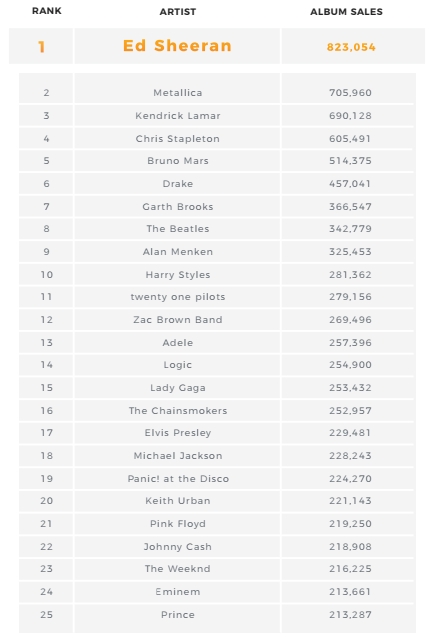Click rank number 10 for Harry Styles
This screenshot has height=638, width=437.
coord(47,275)
